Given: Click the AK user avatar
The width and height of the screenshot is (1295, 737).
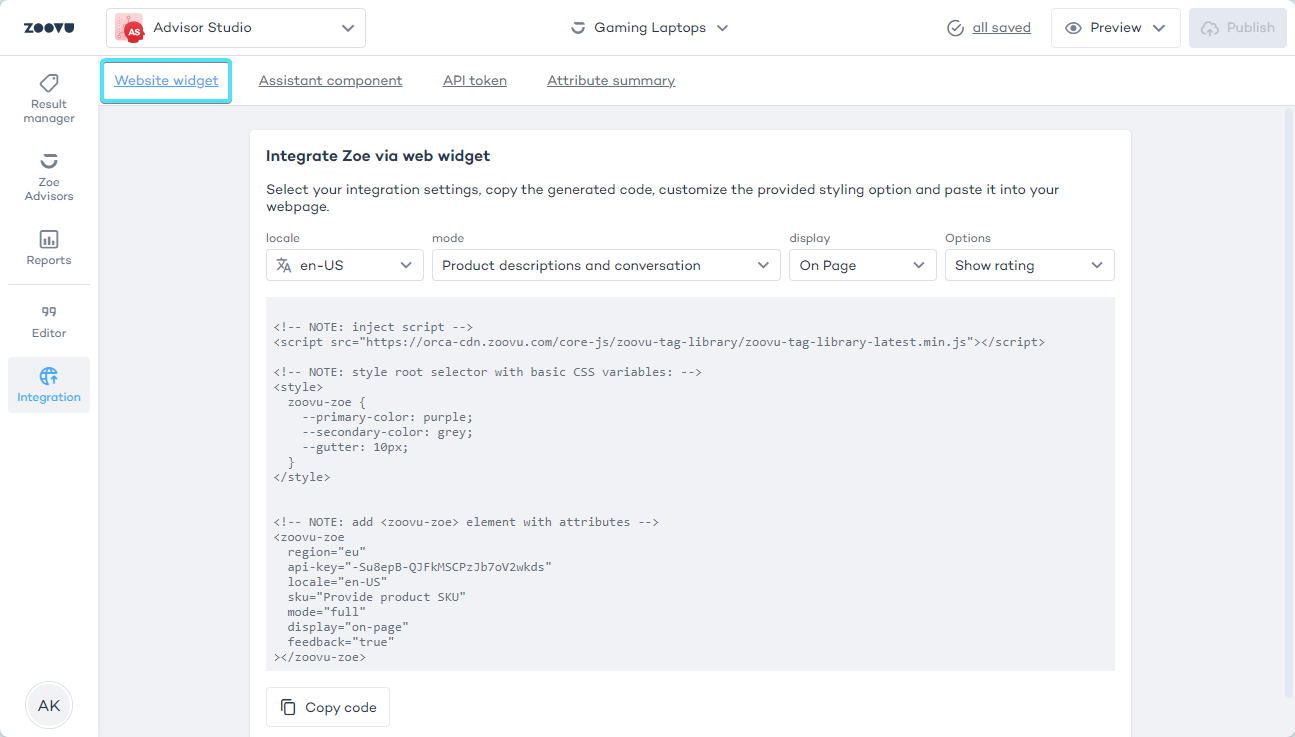Looking at the screenshot, I should point(48,705).
